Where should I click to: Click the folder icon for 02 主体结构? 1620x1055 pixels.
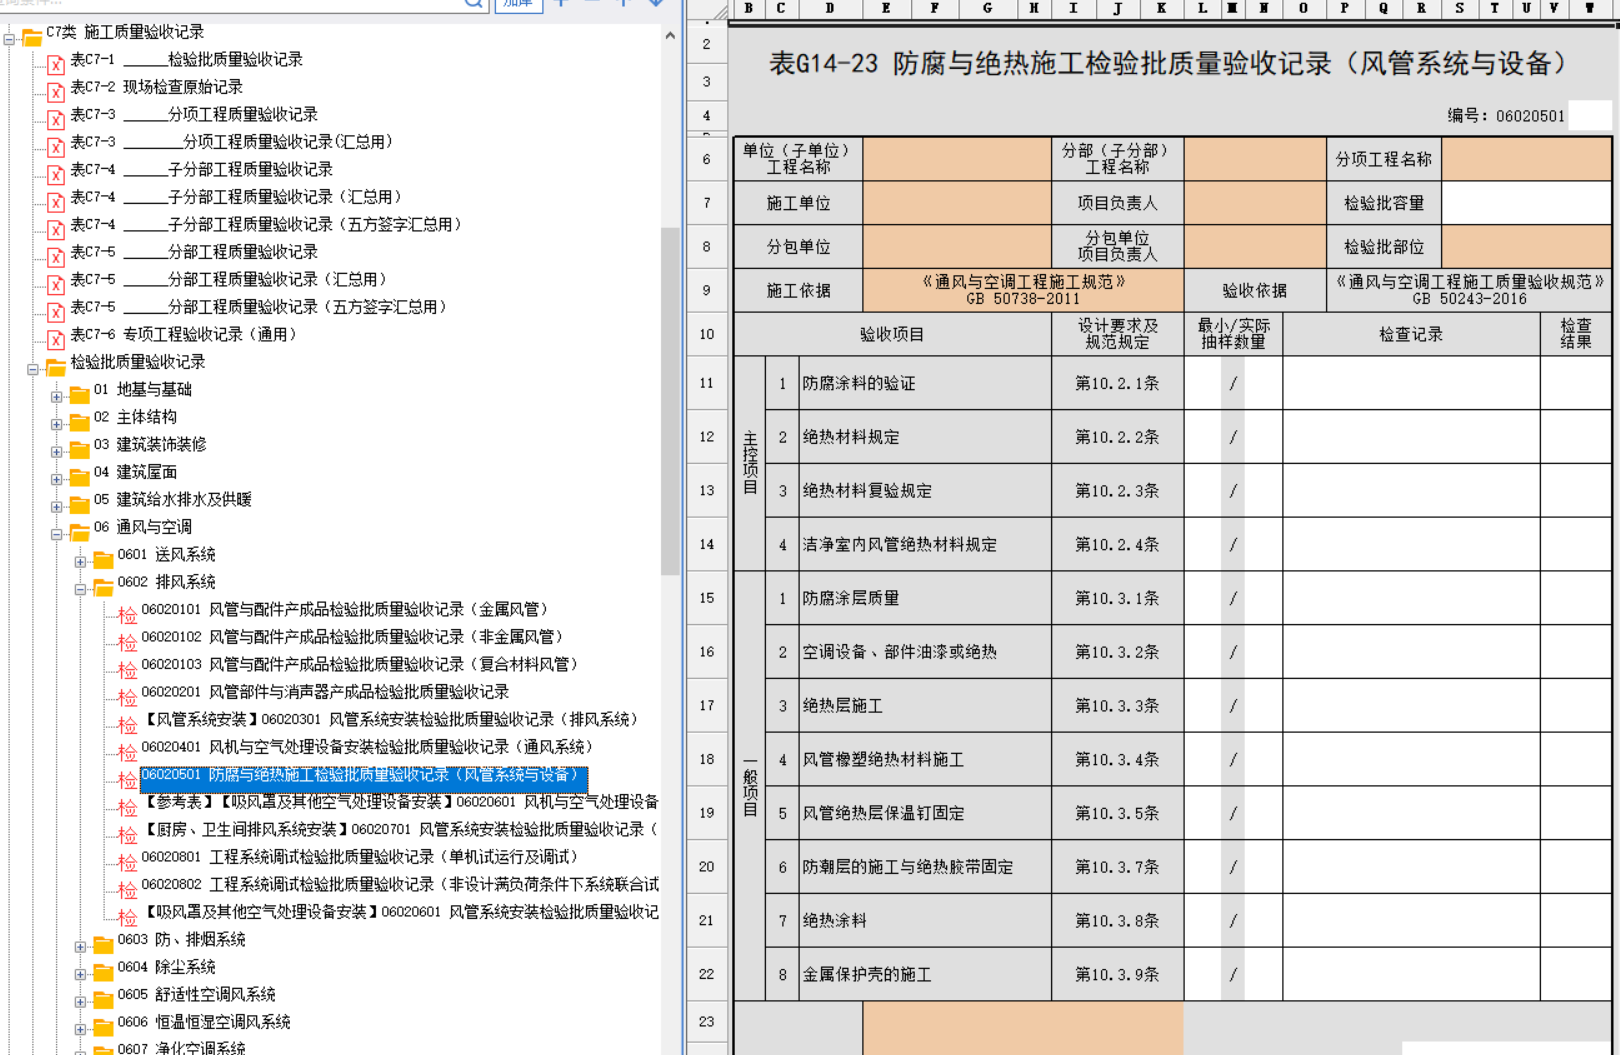(80, 422)
